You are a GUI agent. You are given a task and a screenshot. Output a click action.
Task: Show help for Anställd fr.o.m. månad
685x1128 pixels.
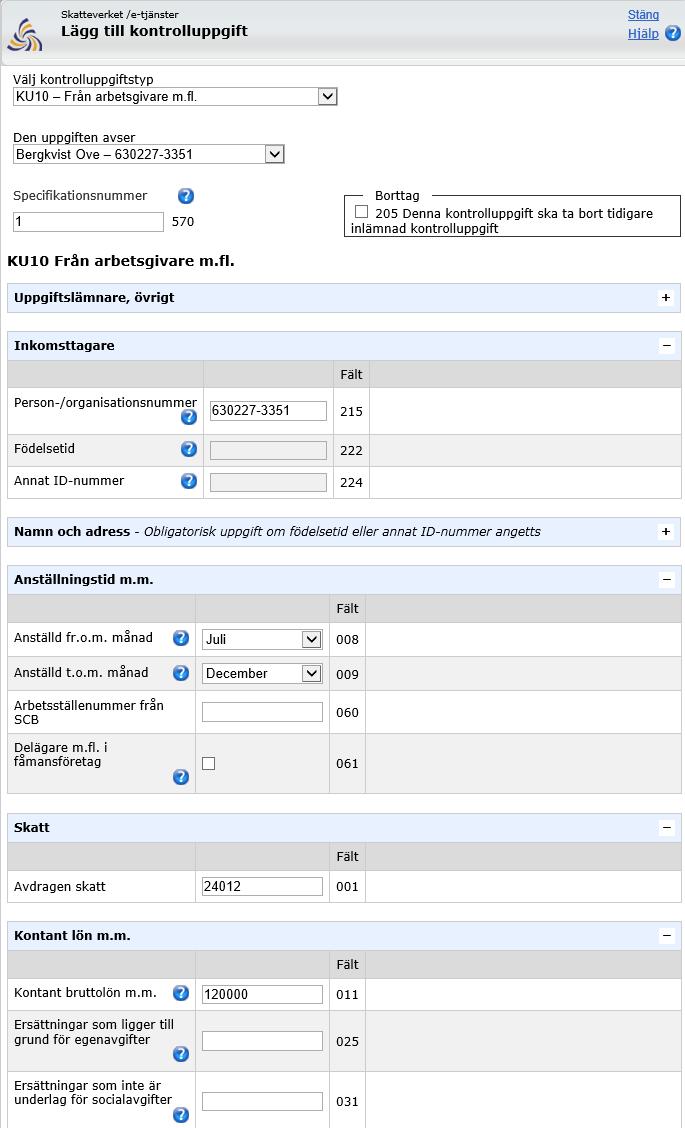pos(181,637)
